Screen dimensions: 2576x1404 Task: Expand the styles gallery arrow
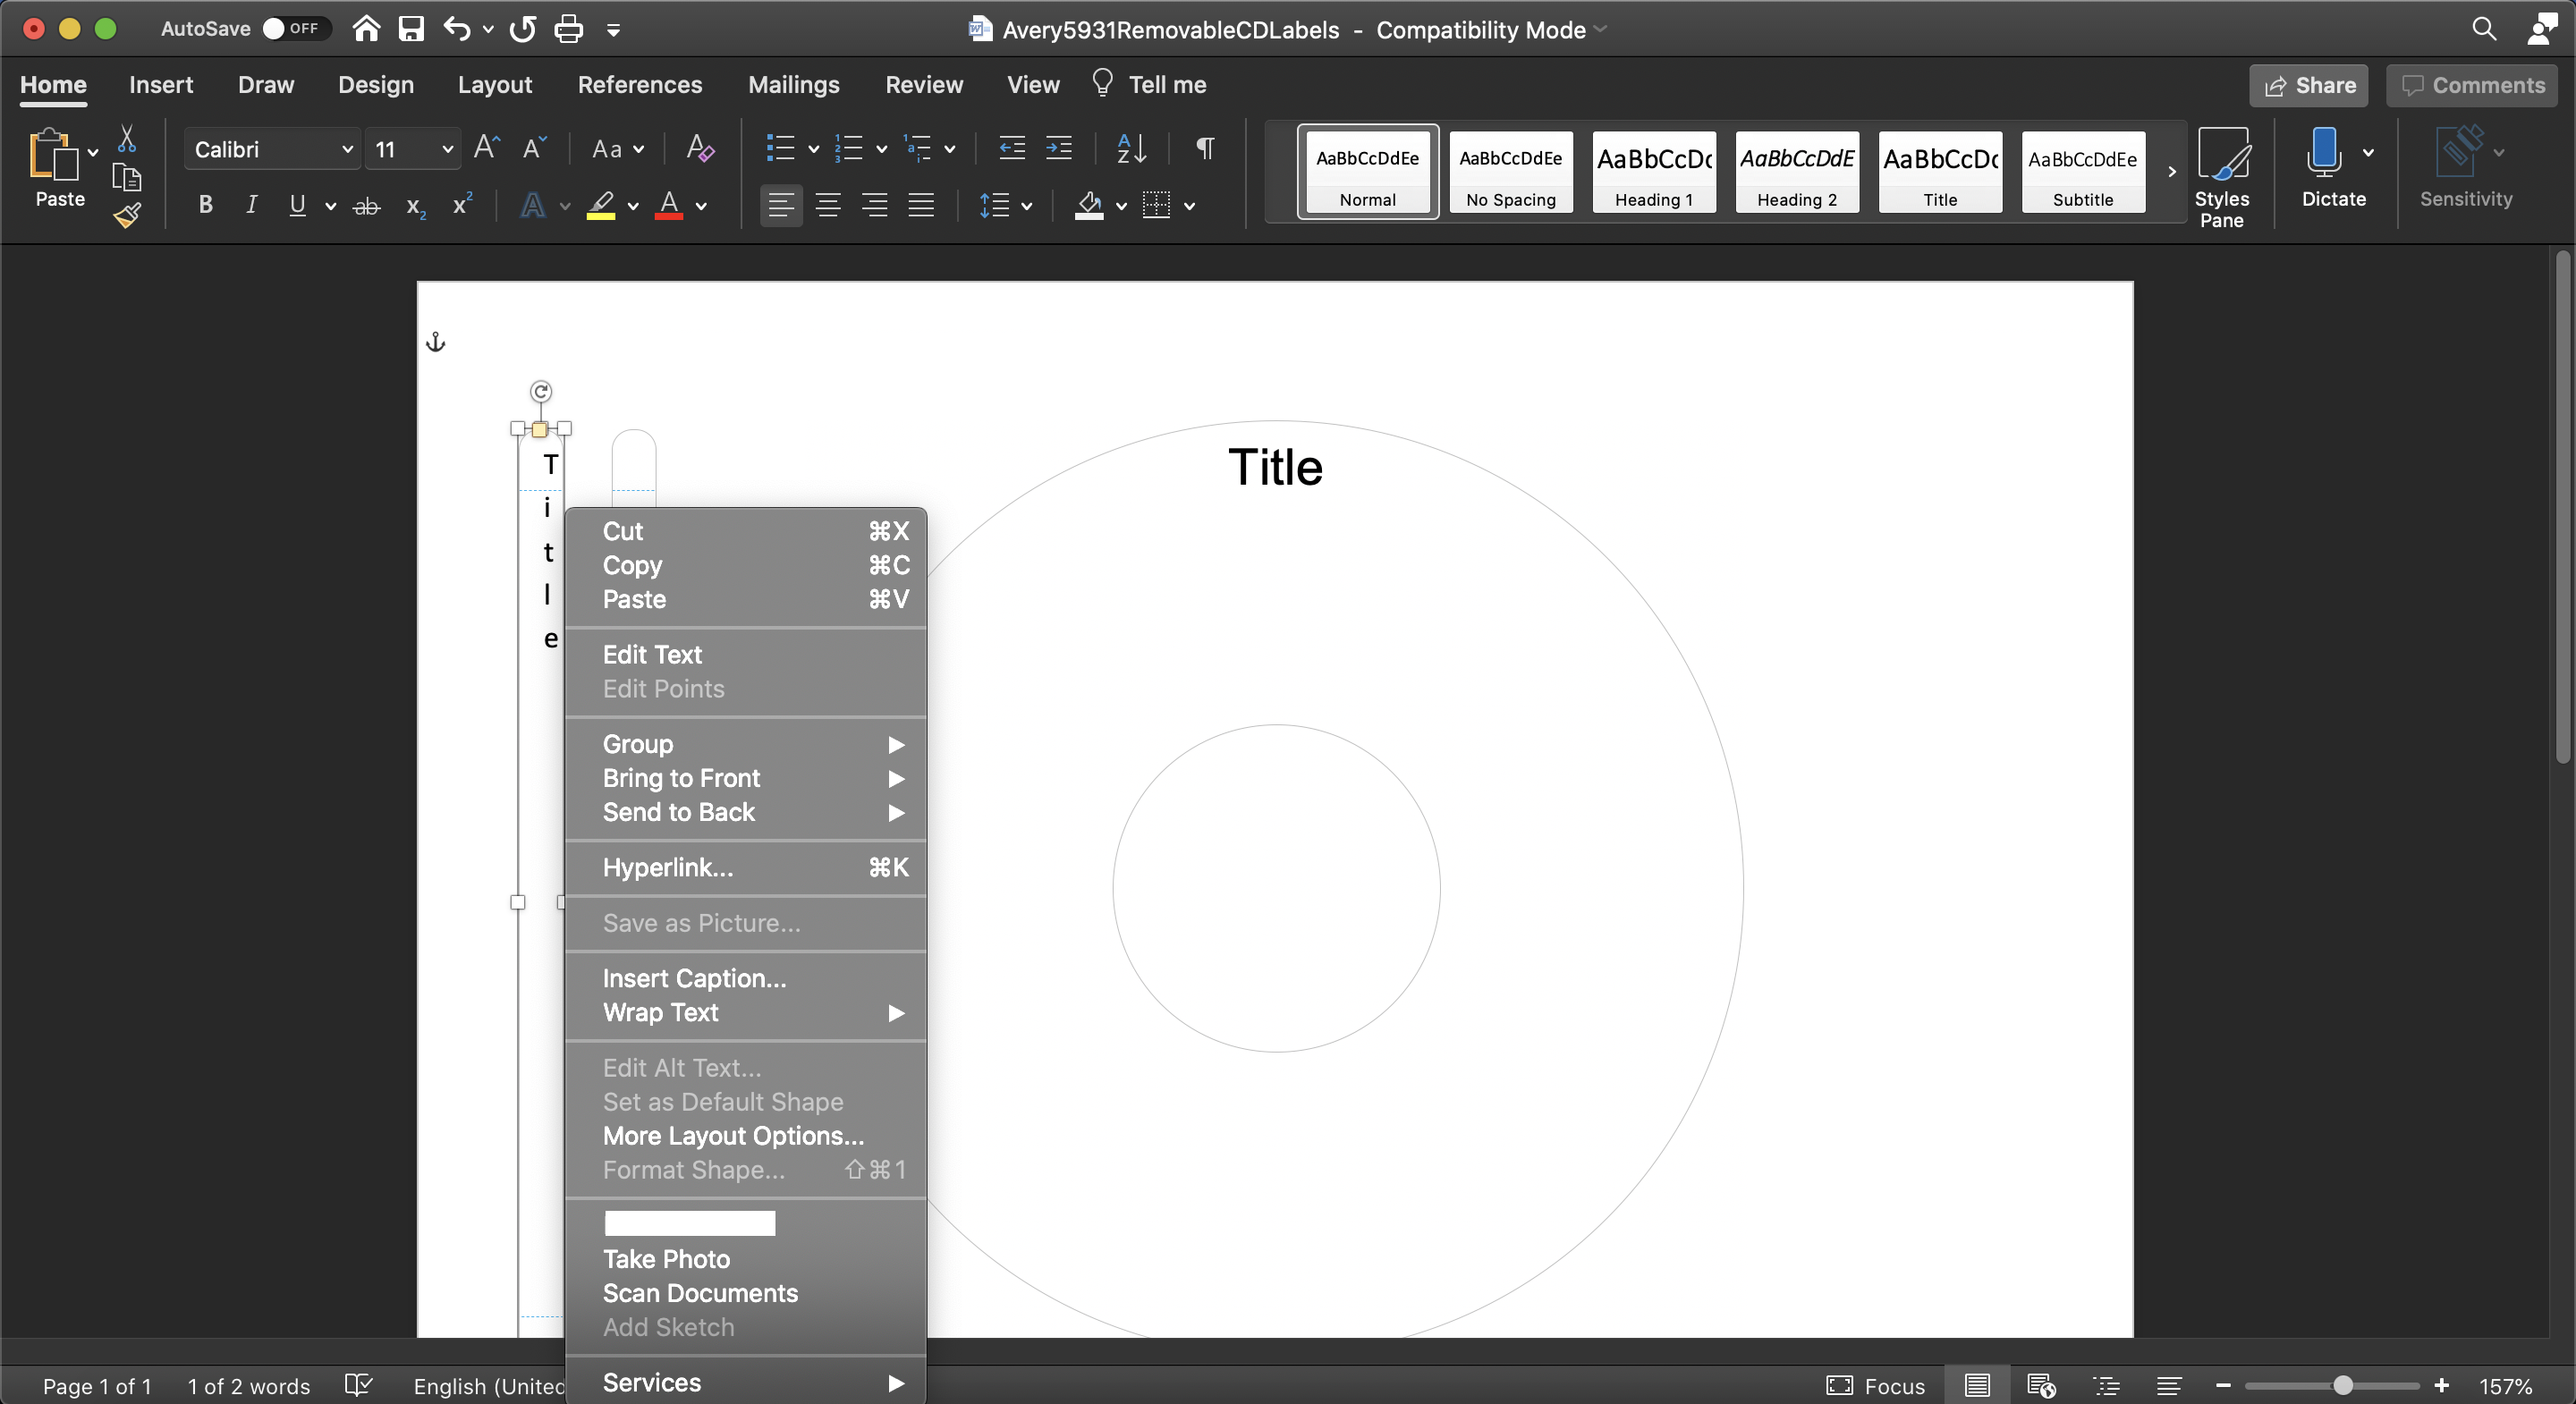pyautogui.click(x=2171, y=172)
